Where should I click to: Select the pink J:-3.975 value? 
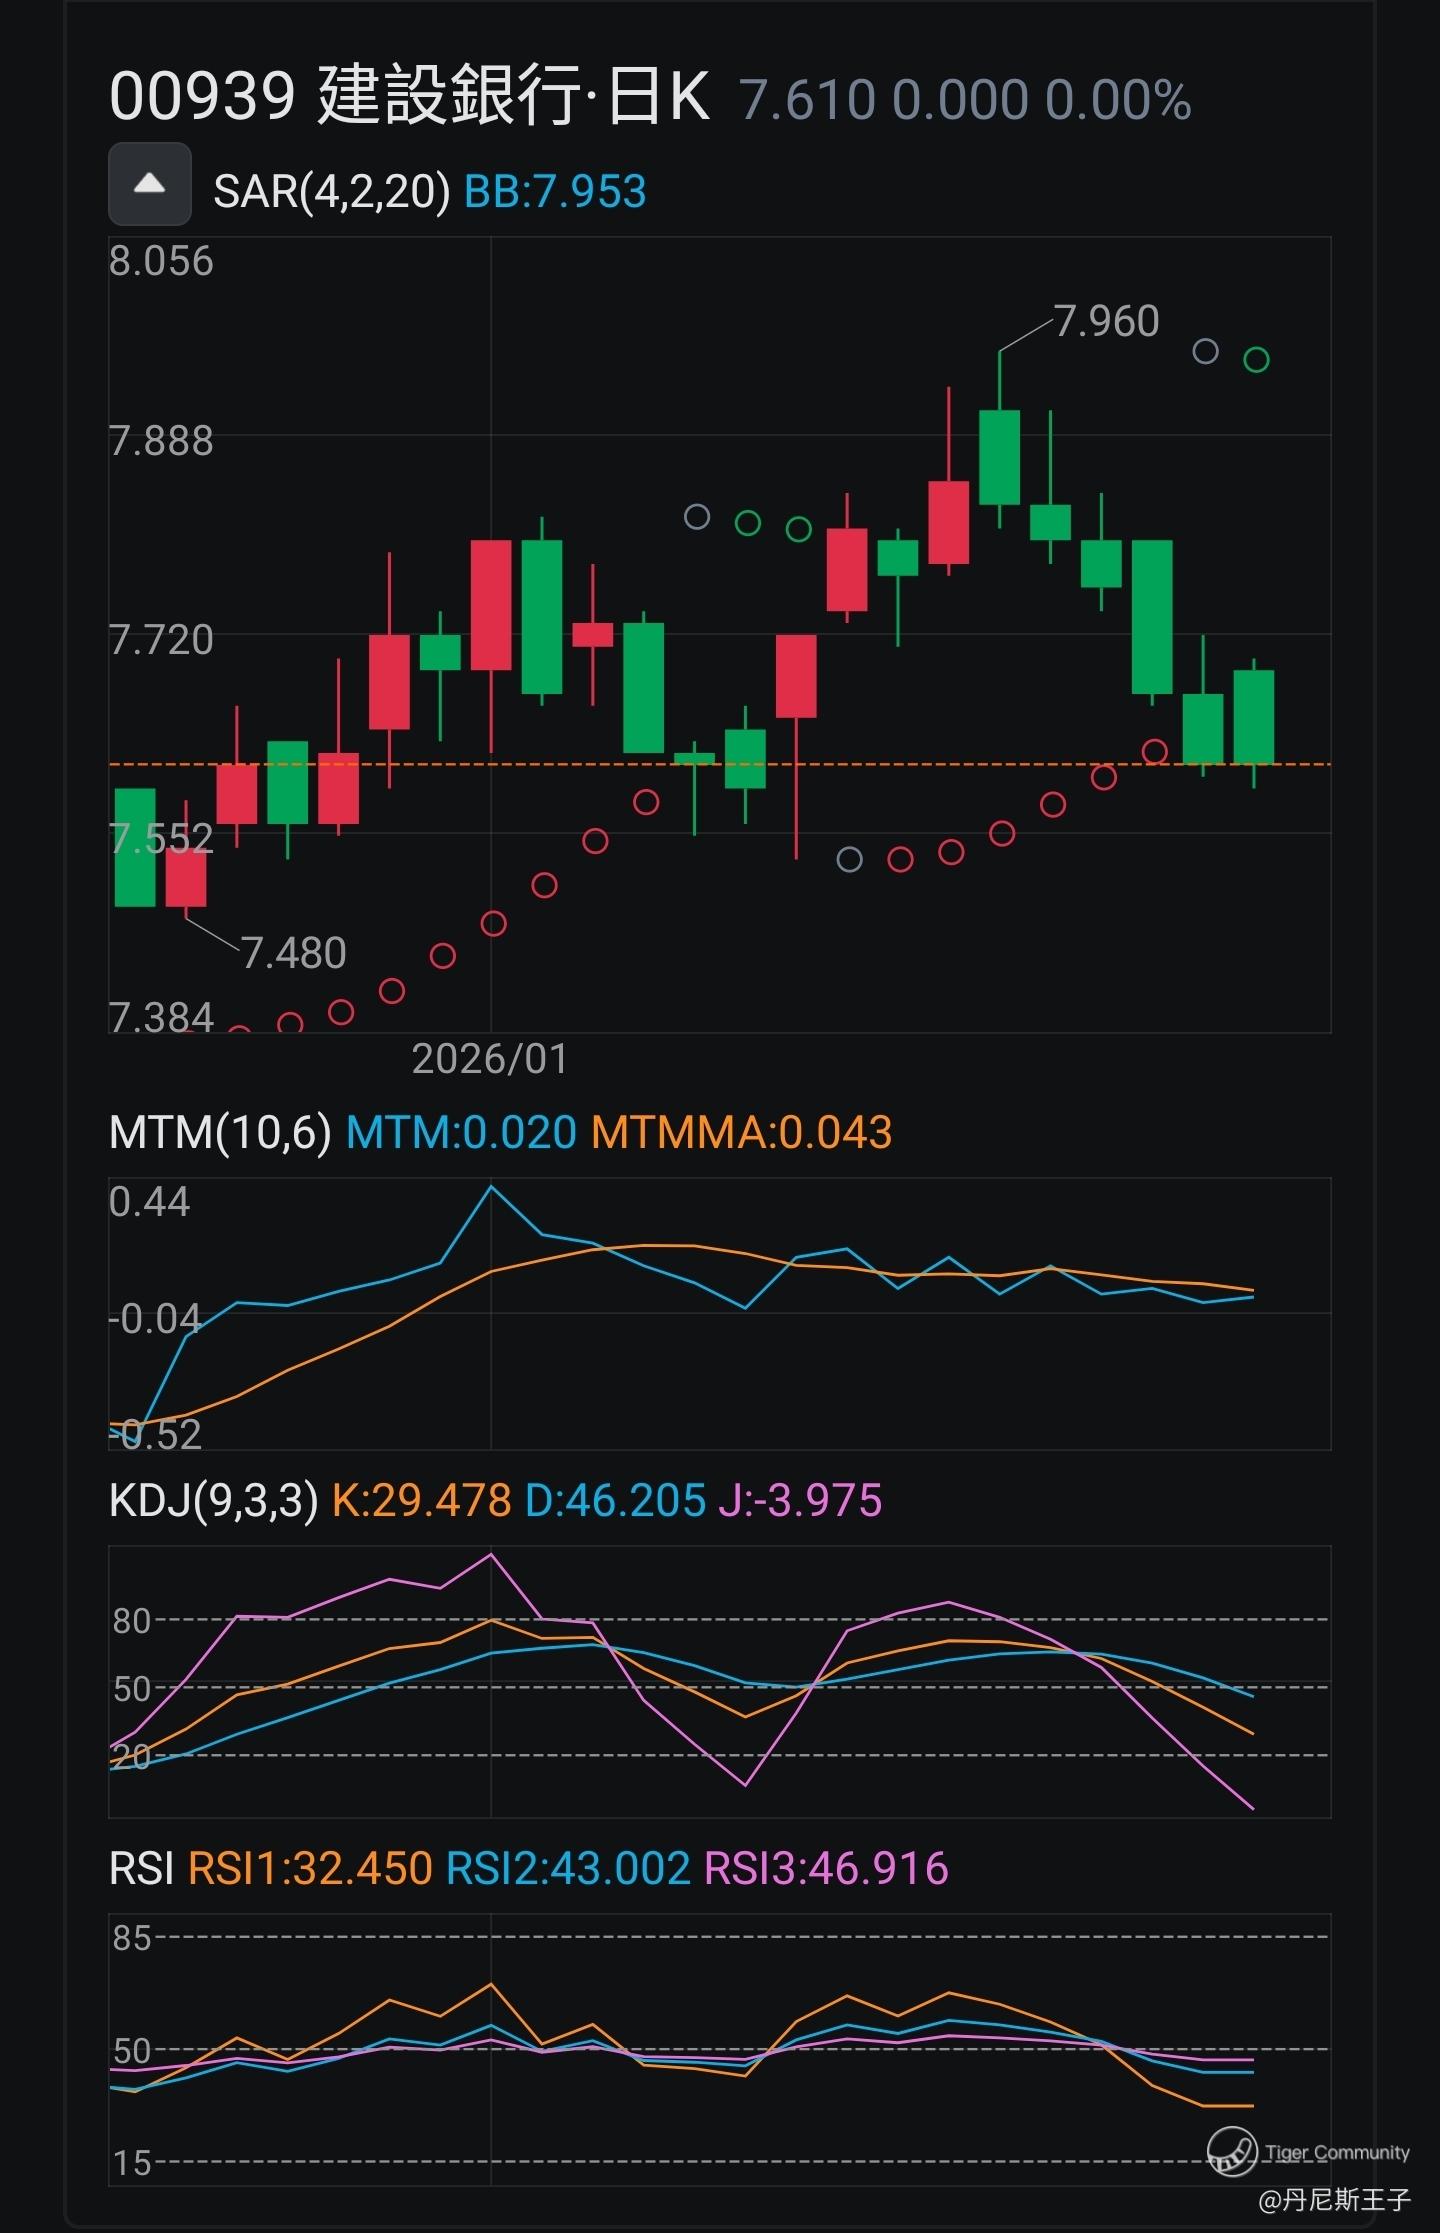pos(800,1500)
